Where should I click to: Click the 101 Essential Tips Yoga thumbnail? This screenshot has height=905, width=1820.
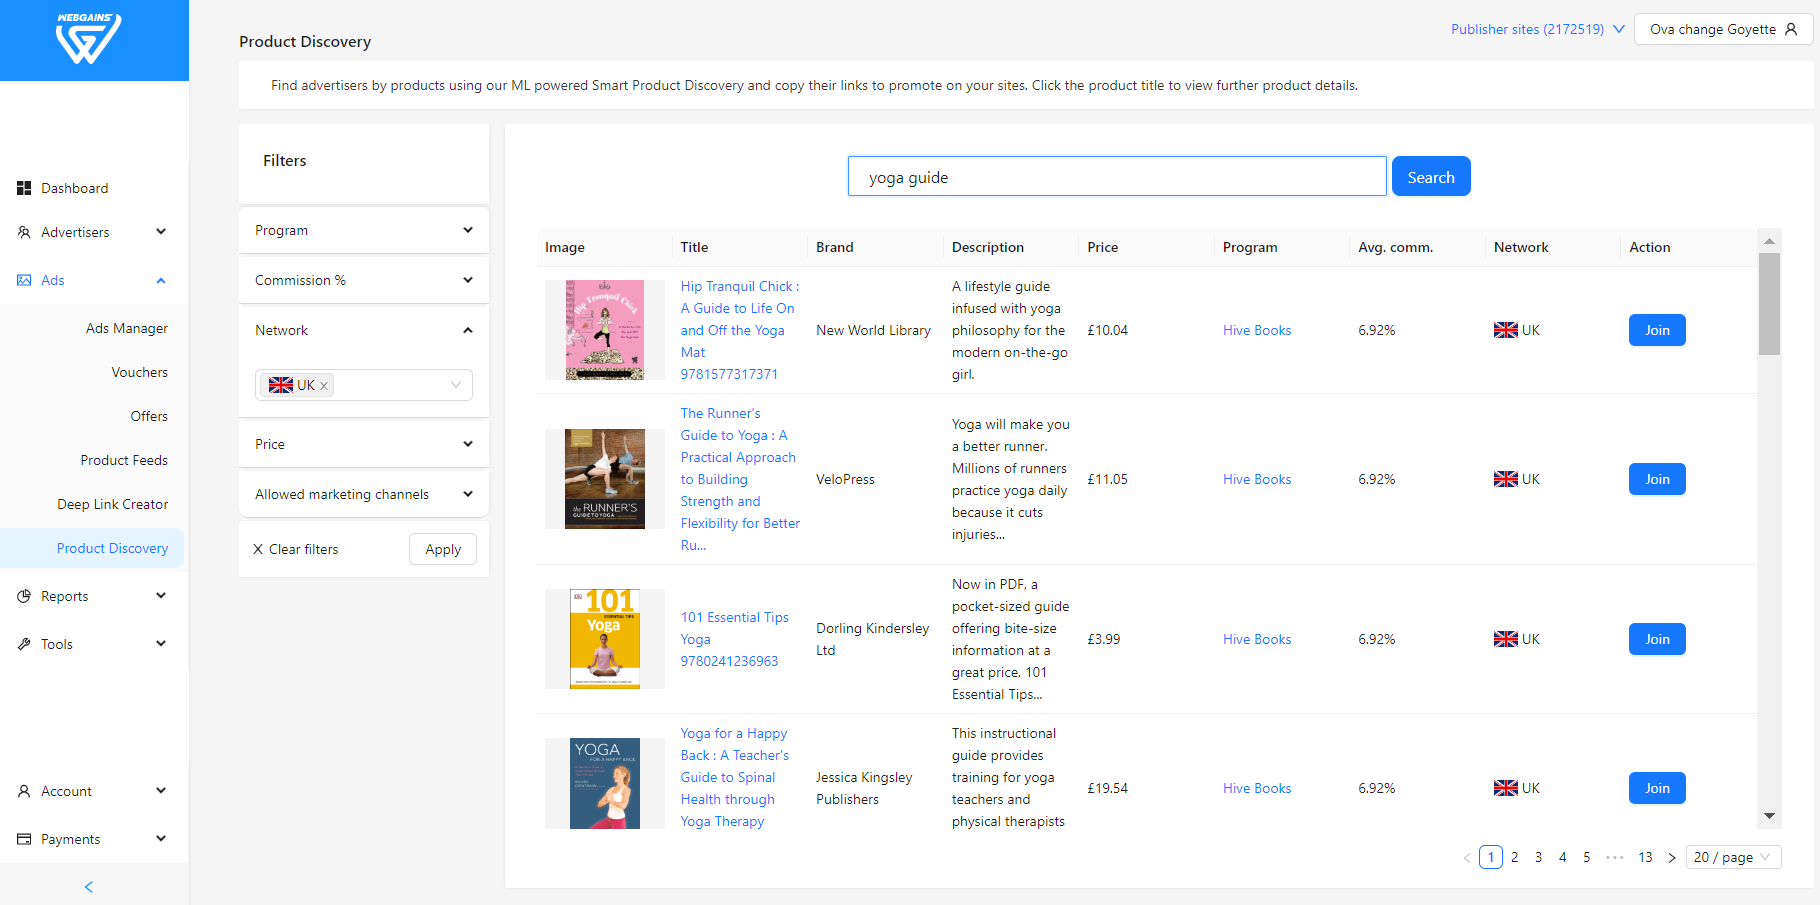(604, 639)
